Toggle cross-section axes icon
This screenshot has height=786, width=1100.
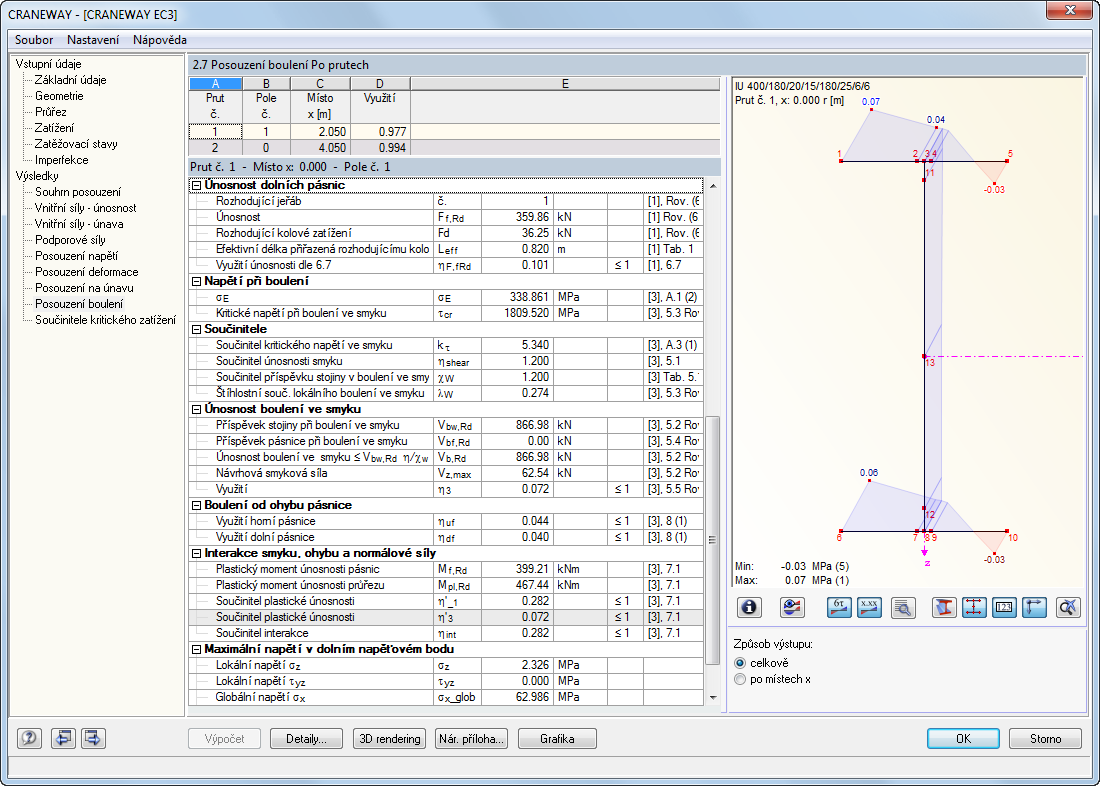1034,607
